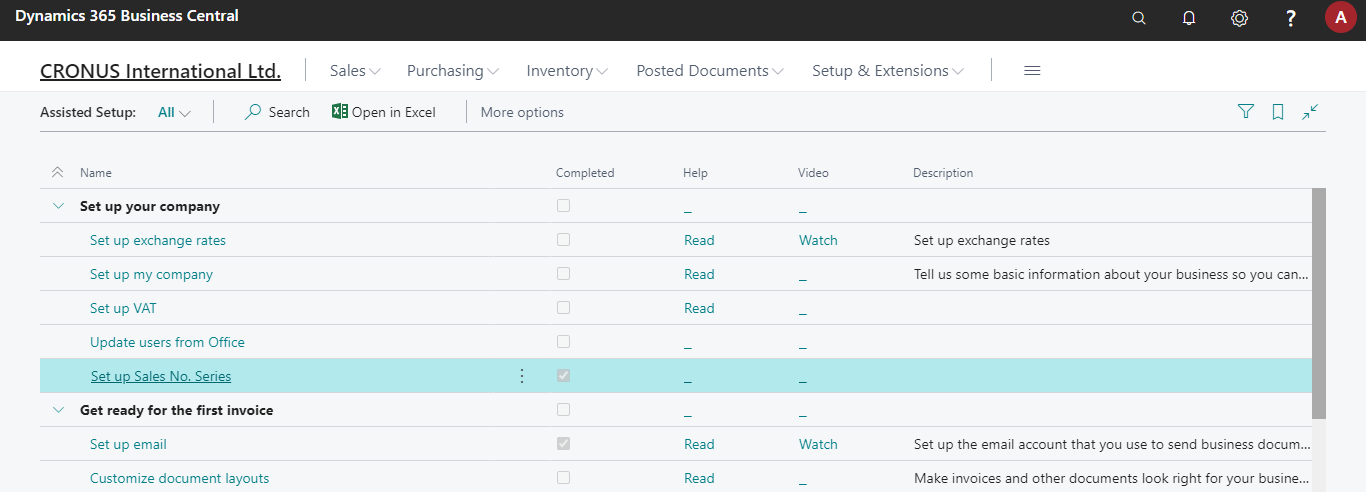Toggle Completed checkbox for Set up exchange rates

coord(564,240)
